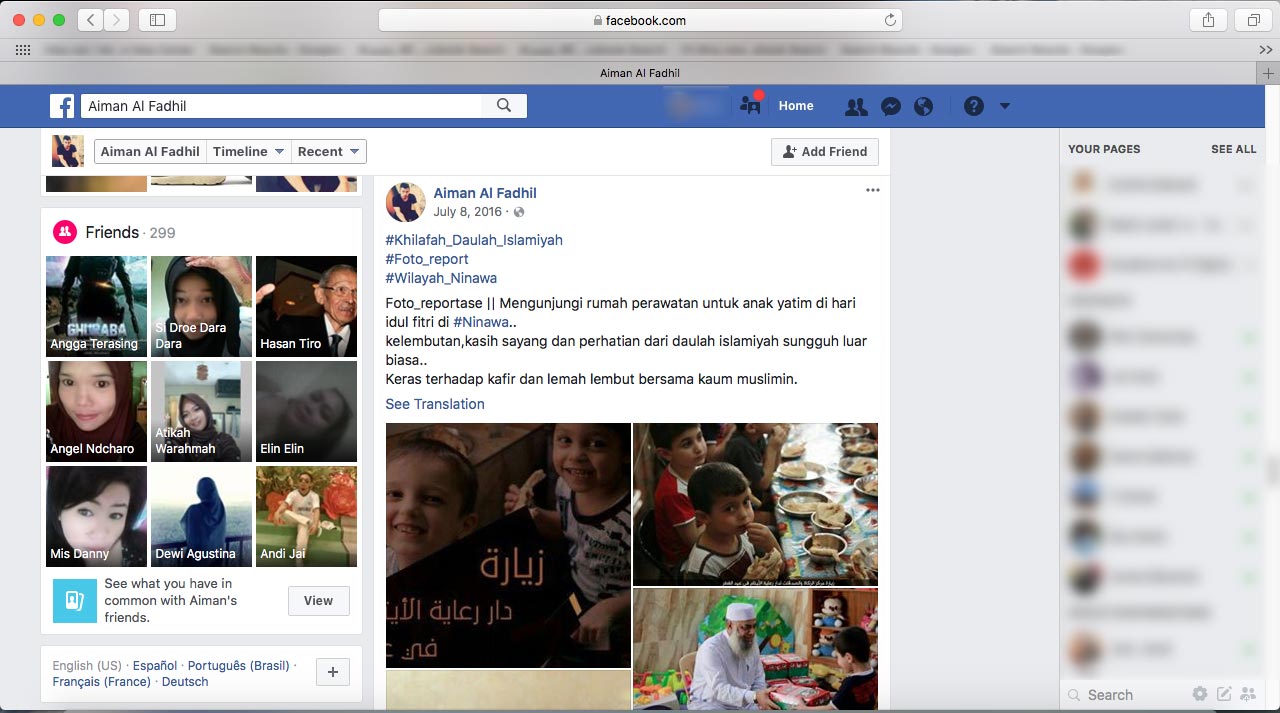Click the See Translation link
The height and width of the screenshot is (713, 1280).
coord(435,404)
